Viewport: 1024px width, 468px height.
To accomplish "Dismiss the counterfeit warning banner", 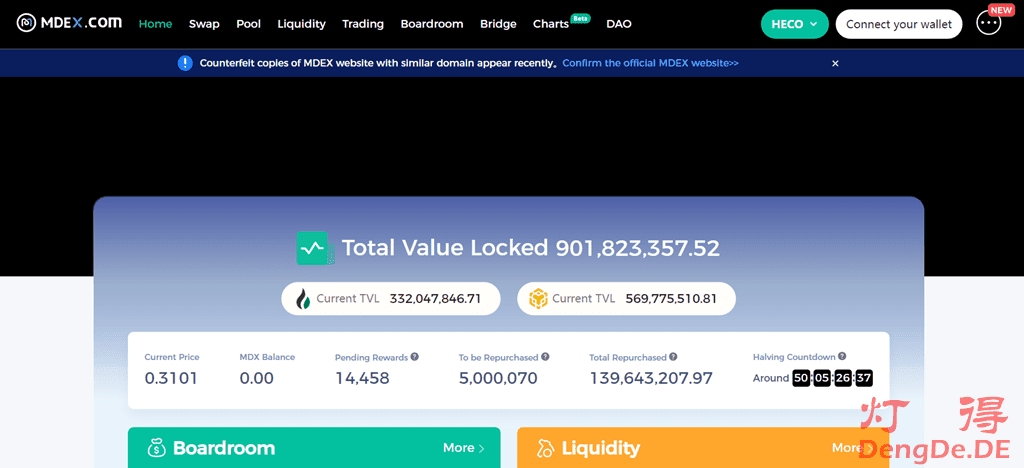I will (835, 63).
